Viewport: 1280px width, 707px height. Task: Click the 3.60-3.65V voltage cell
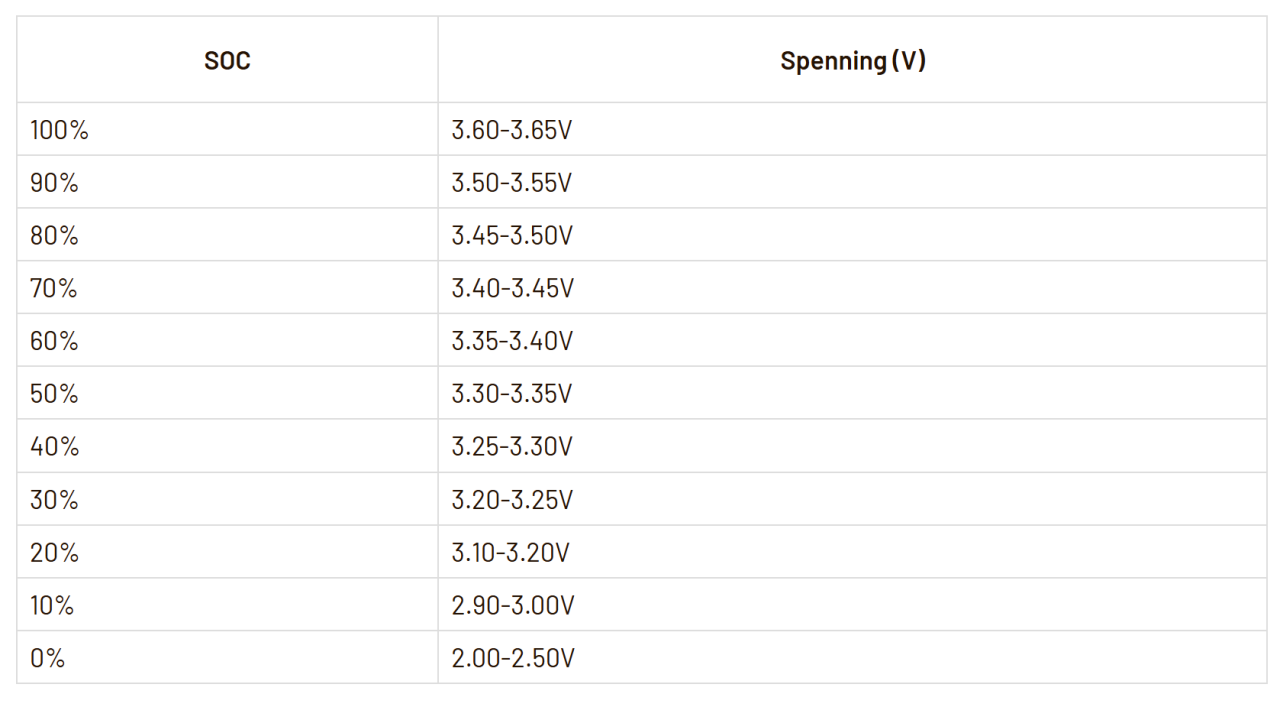pyautogui.click(x=512, y=130)
